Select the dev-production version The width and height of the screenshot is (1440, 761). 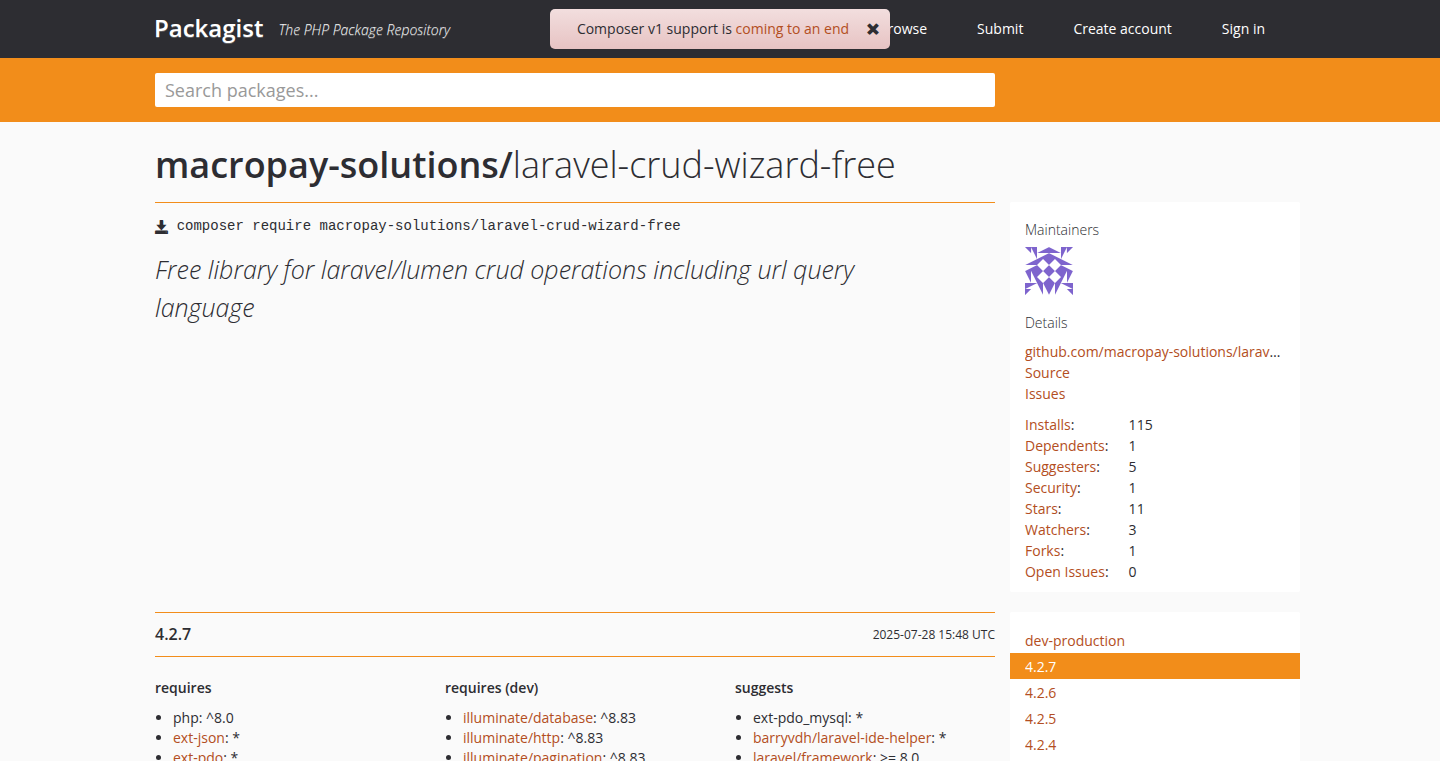click(1075, 641)
